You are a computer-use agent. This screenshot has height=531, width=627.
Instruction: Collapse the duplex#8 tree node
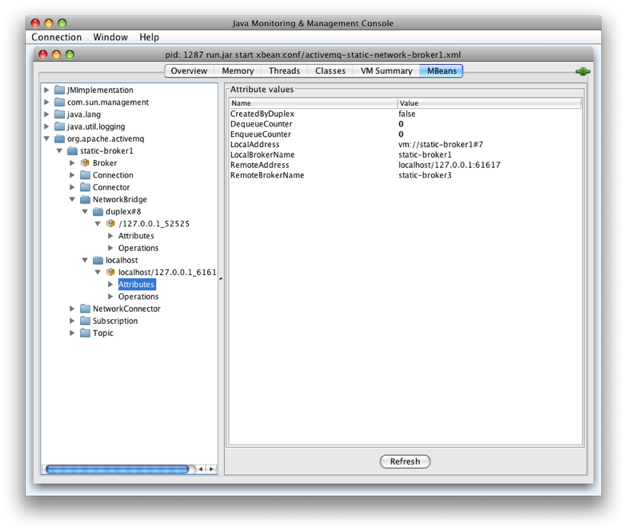click(85, 212)
